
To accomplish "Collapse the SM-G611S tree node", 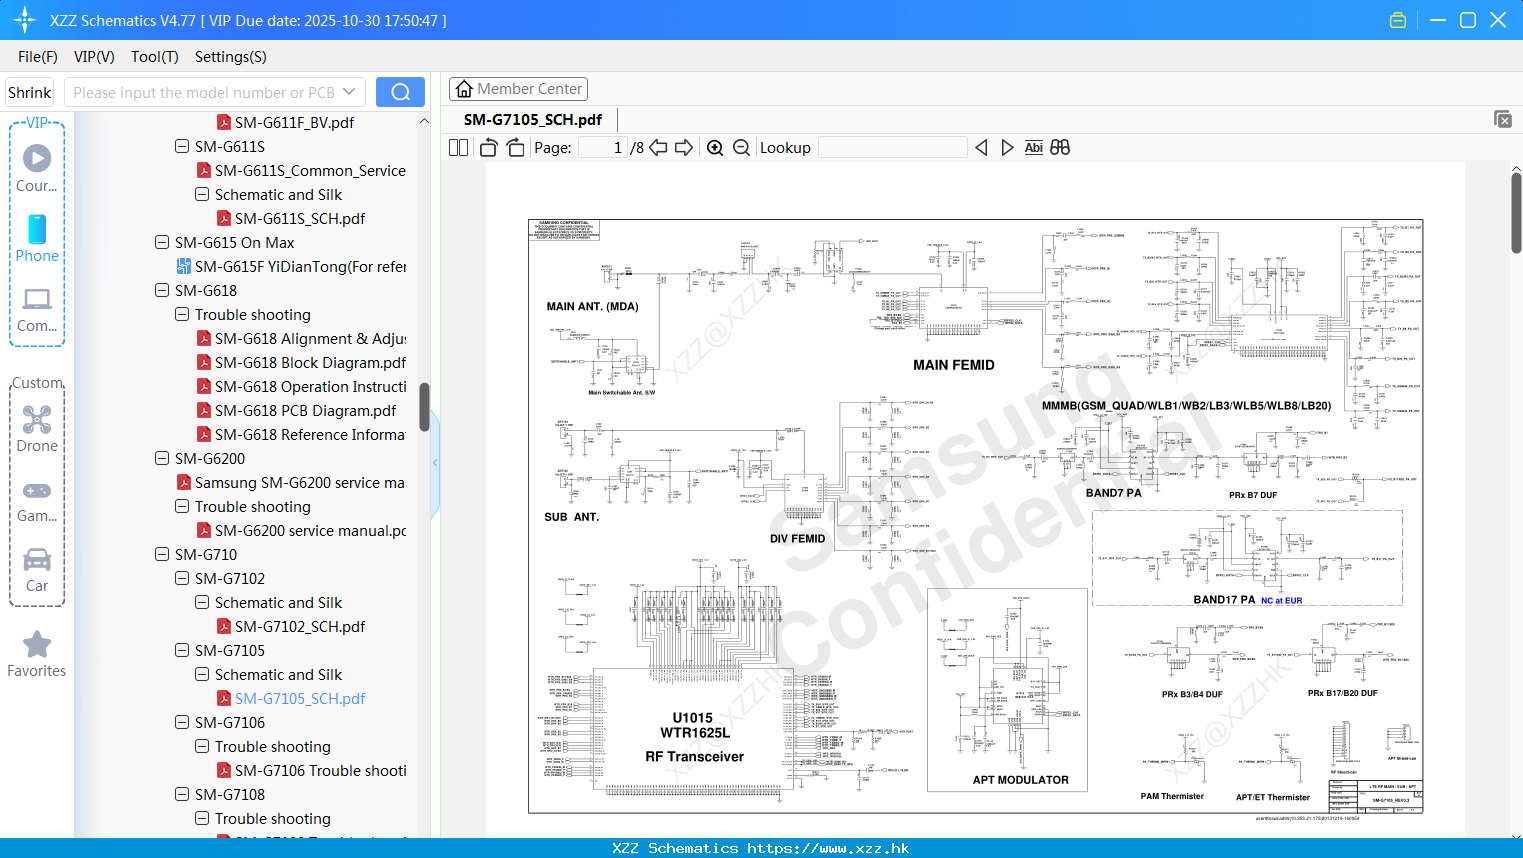I will 182,146.
